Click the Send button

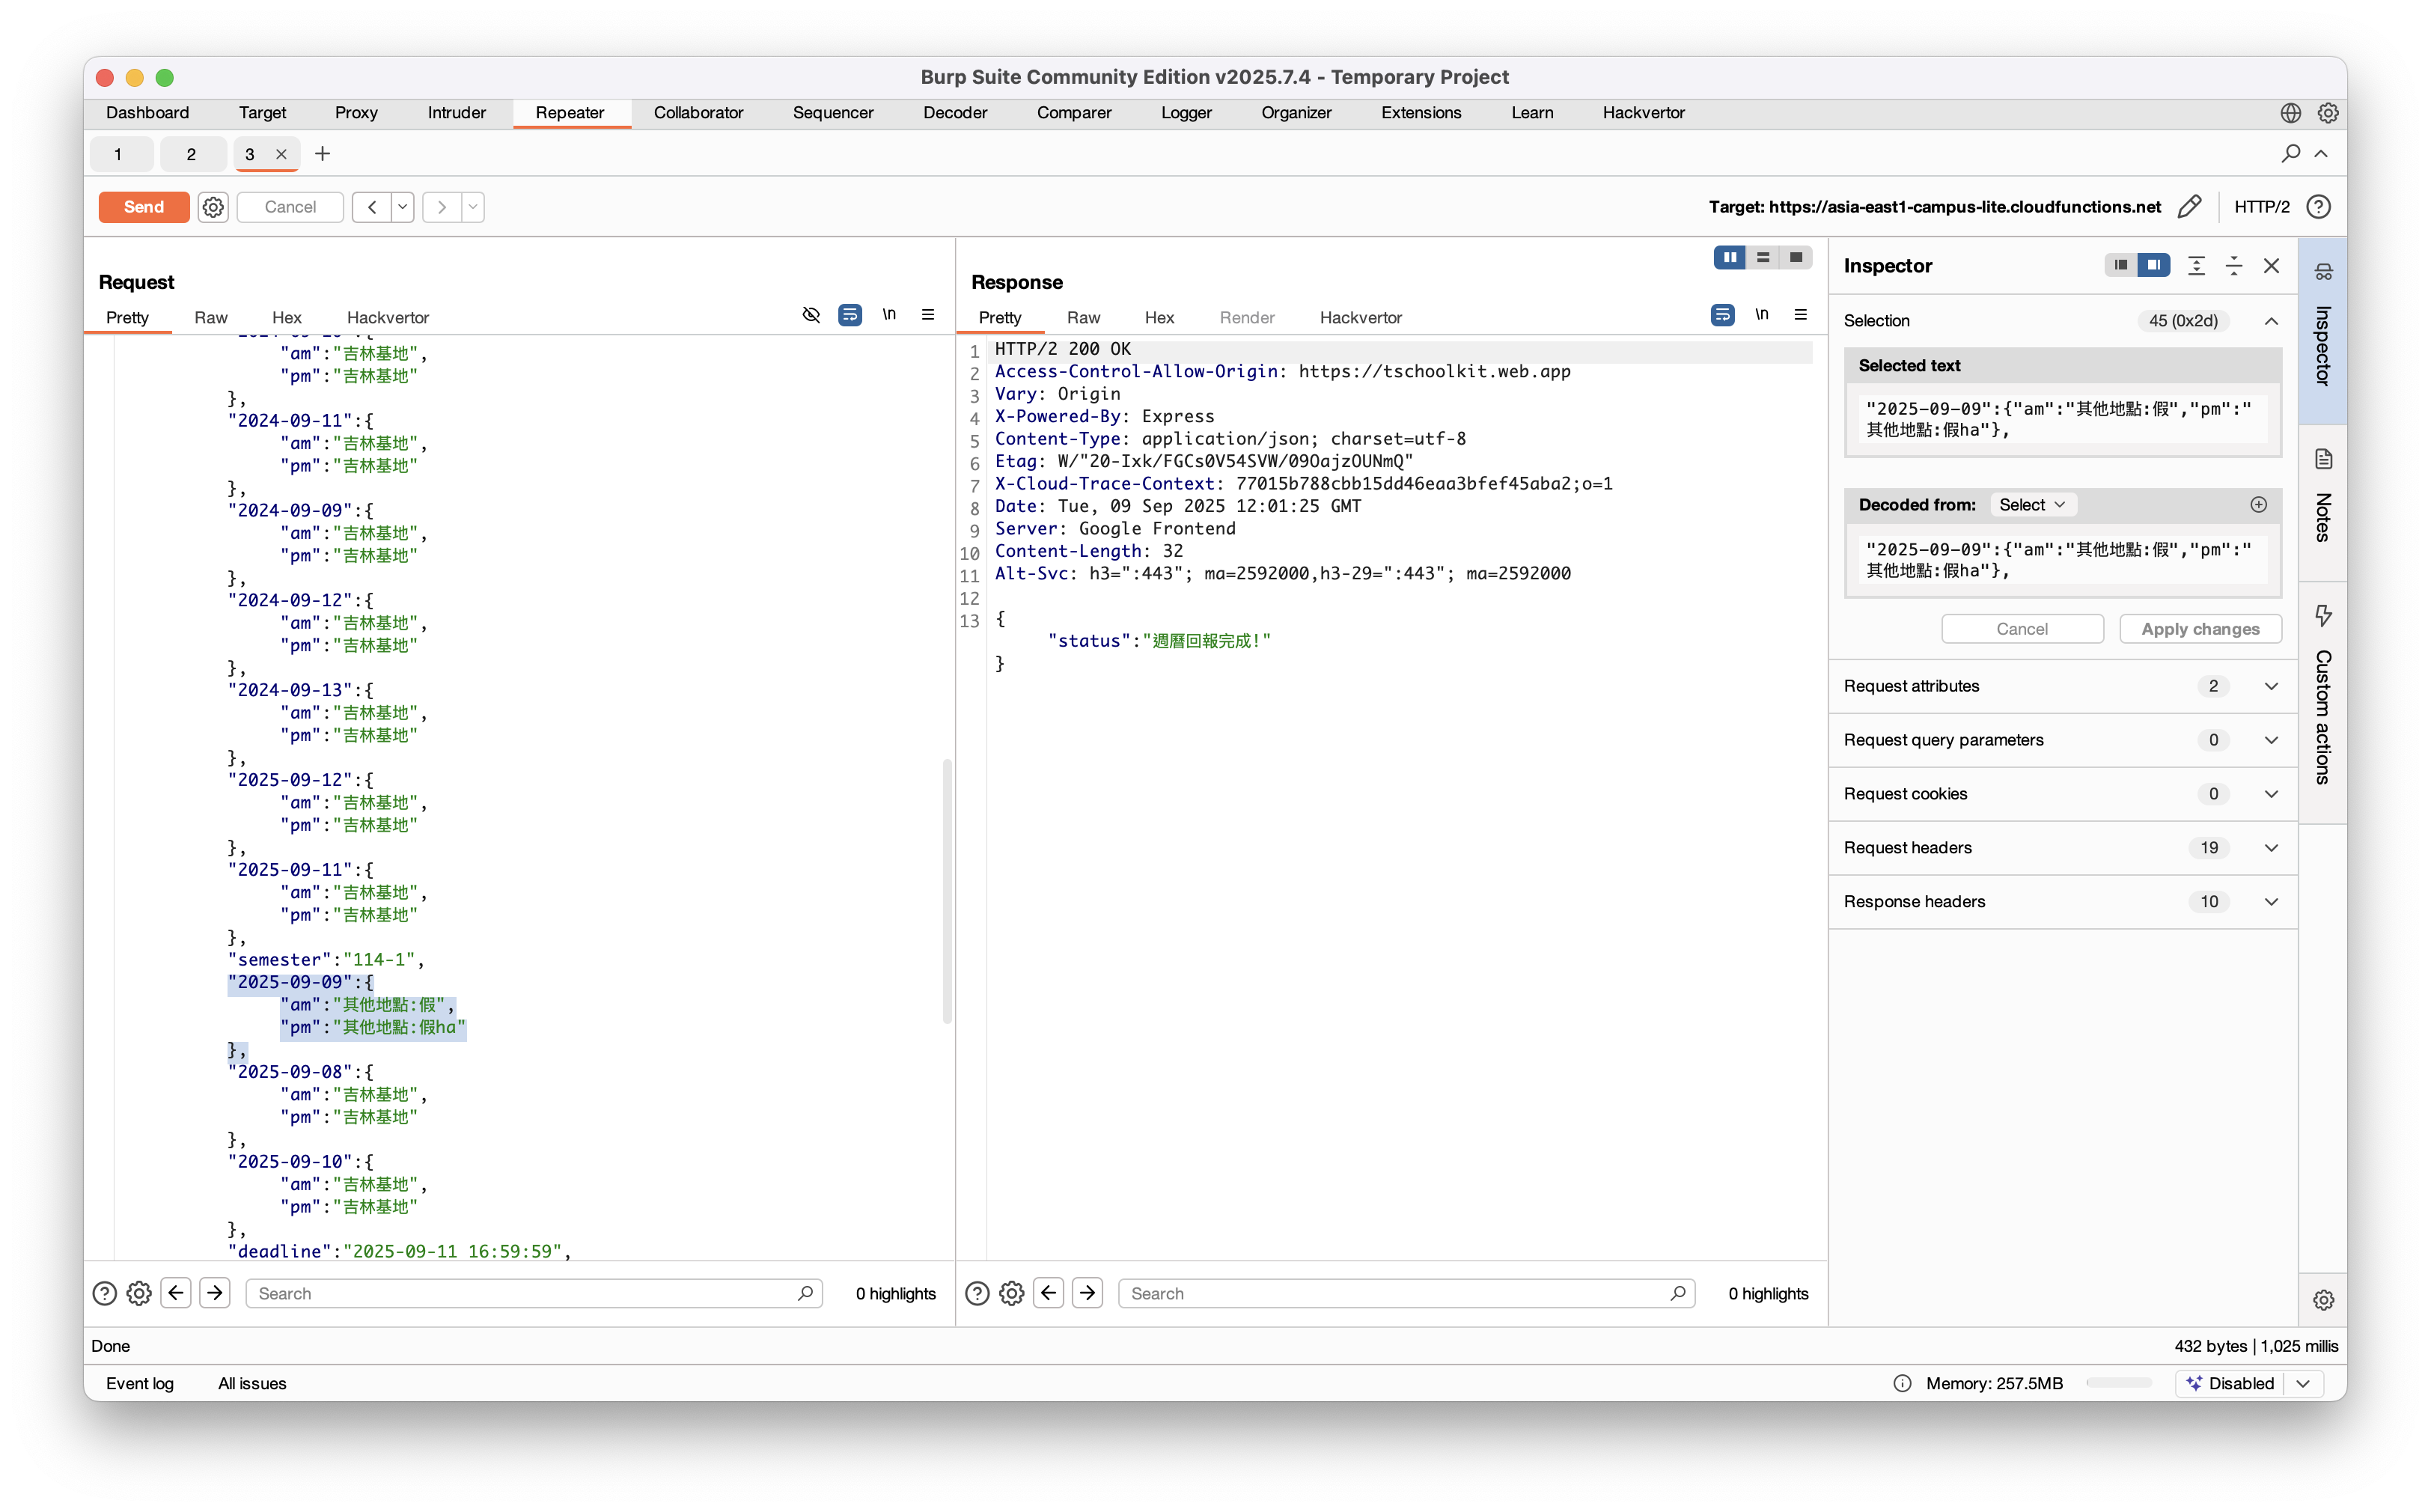point(144,207)
